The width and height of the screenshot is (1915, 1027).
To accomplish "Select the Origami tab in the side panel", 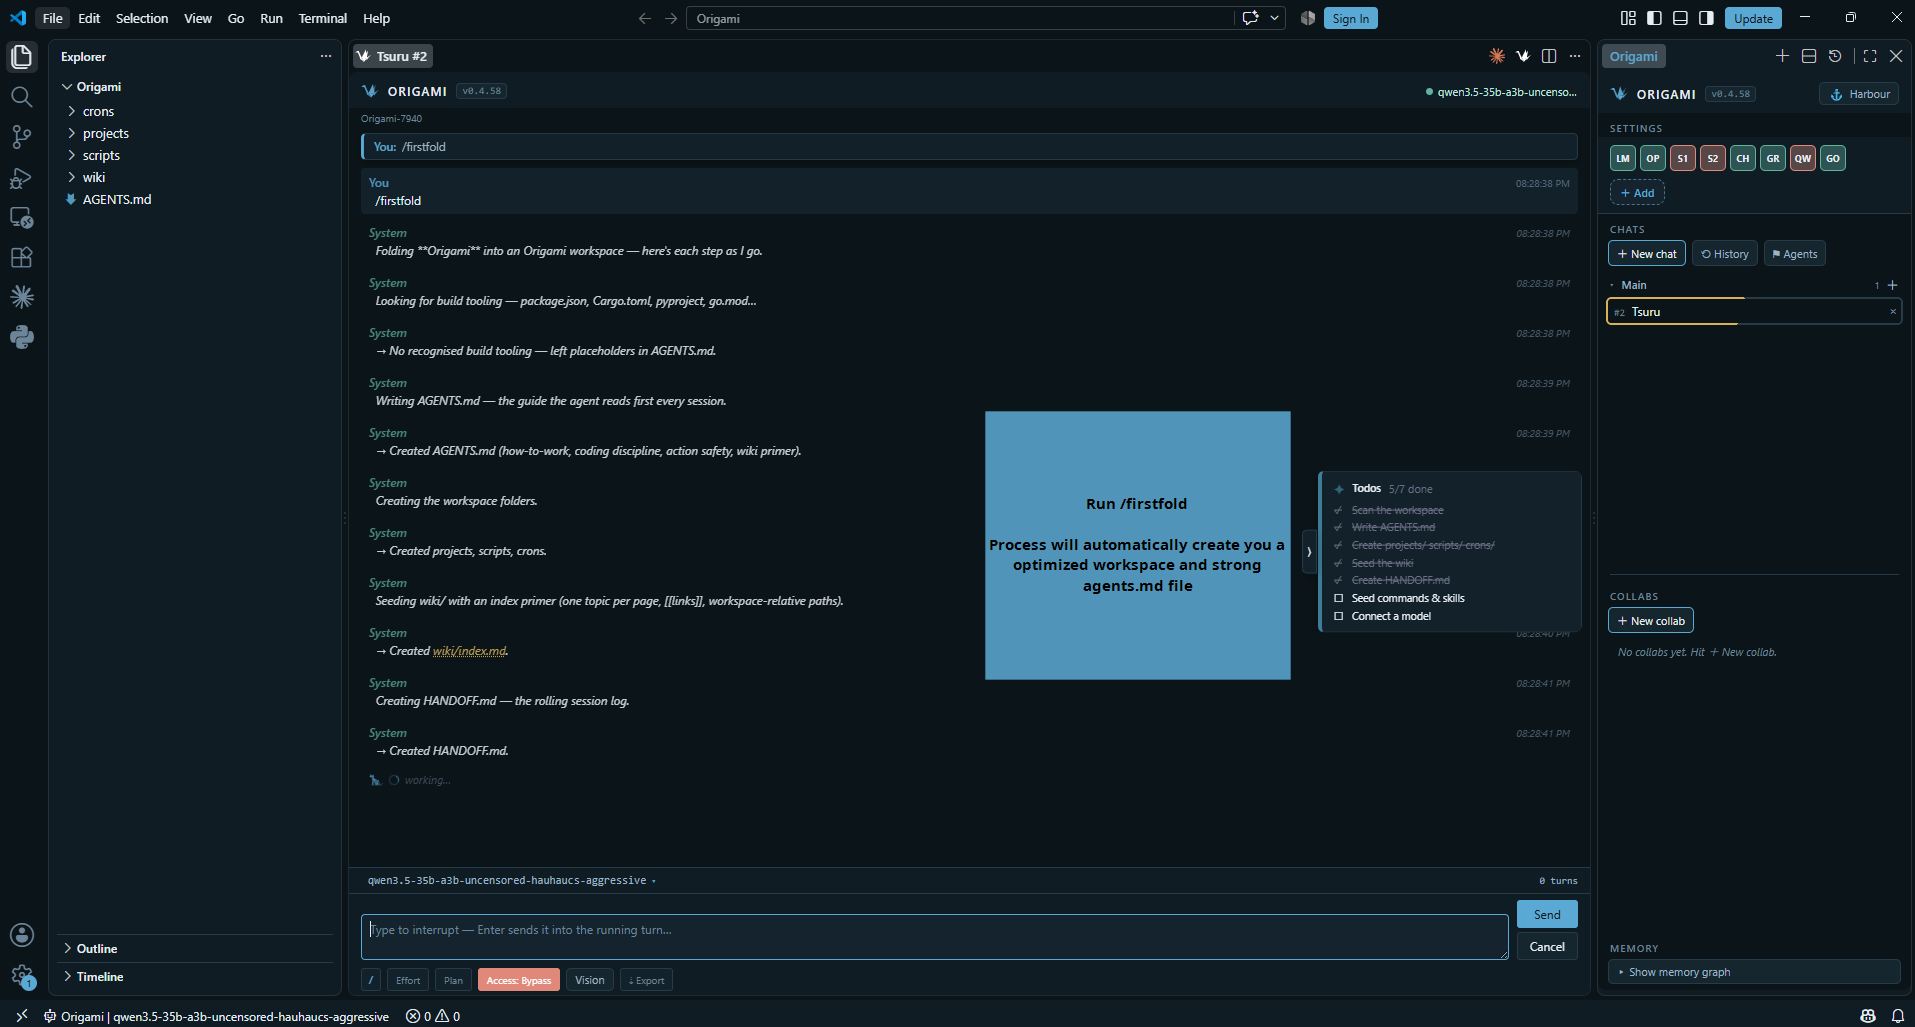I will coord(1633,56).
